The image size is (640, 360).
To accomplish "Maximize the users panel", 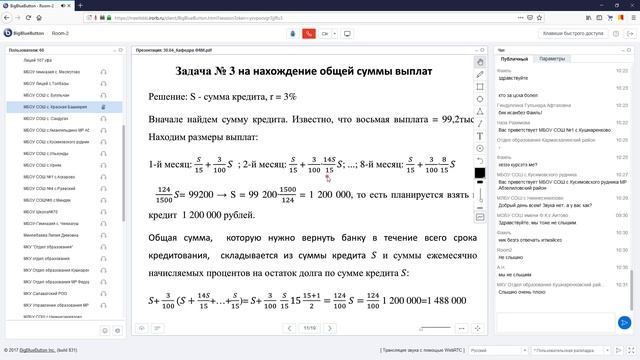I will (x=120, y=50).
